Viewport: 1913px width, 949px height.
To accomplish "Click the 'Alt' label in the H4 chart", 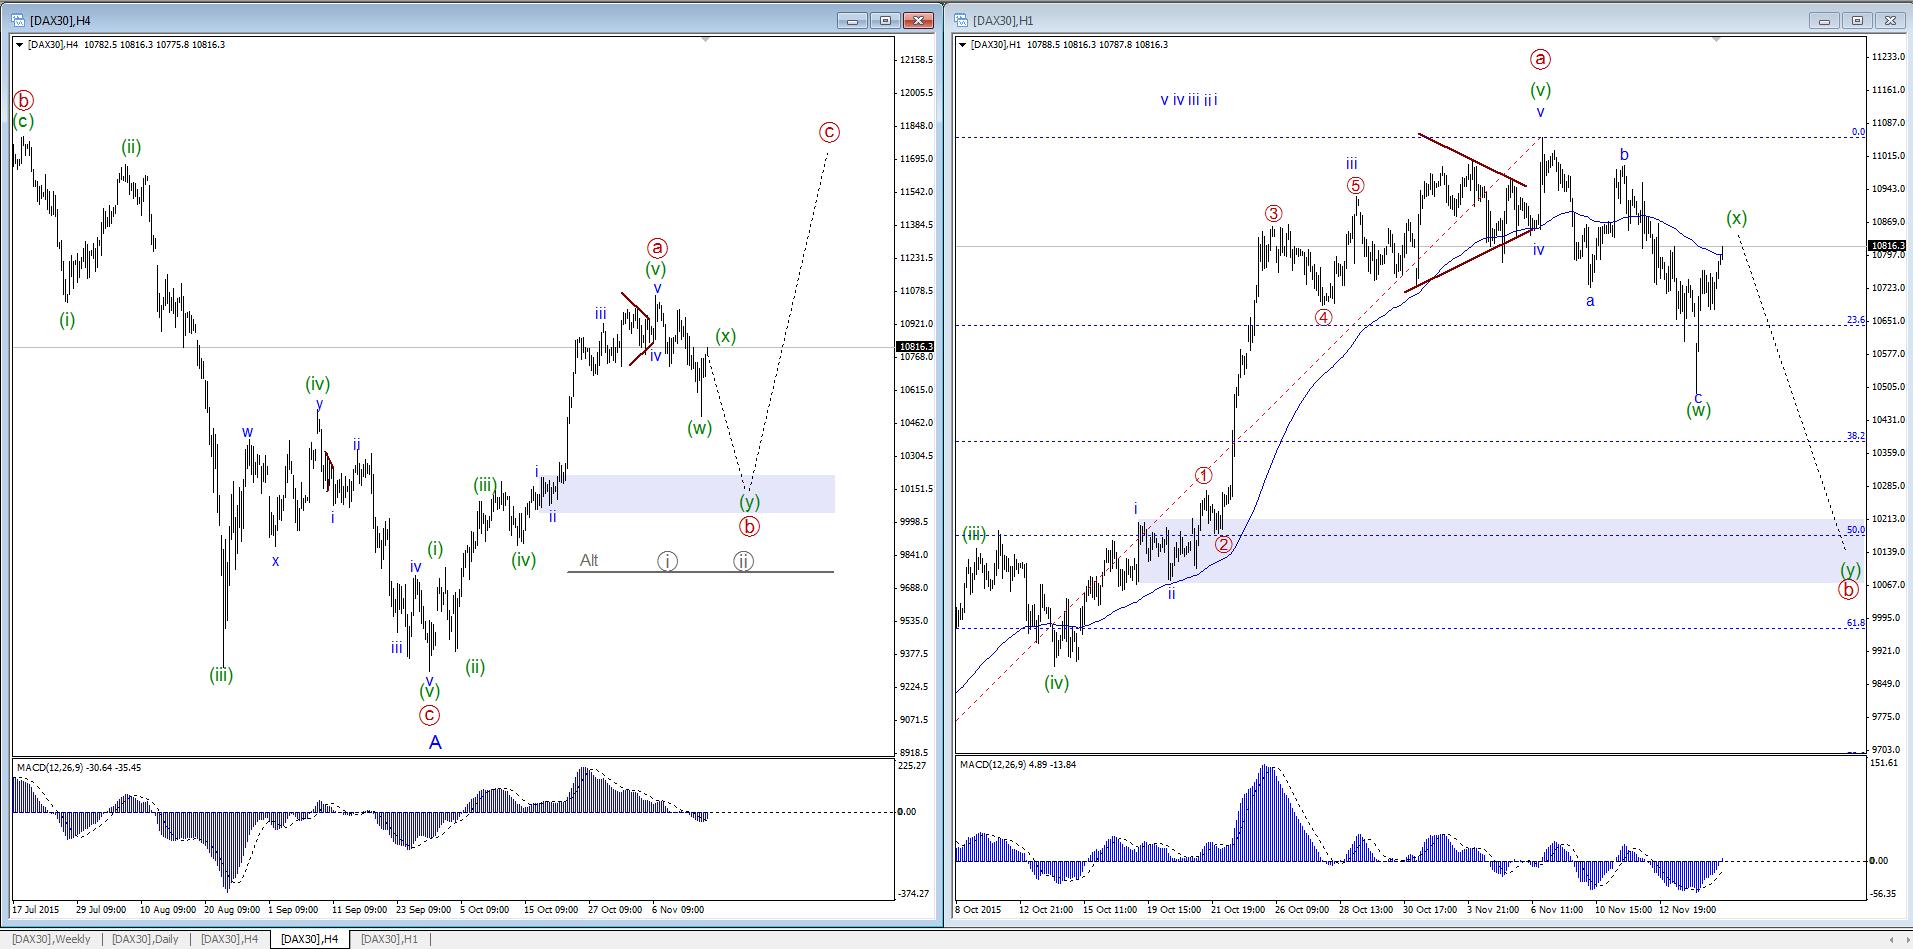I will pyautogui.click(x=589, y=560).
